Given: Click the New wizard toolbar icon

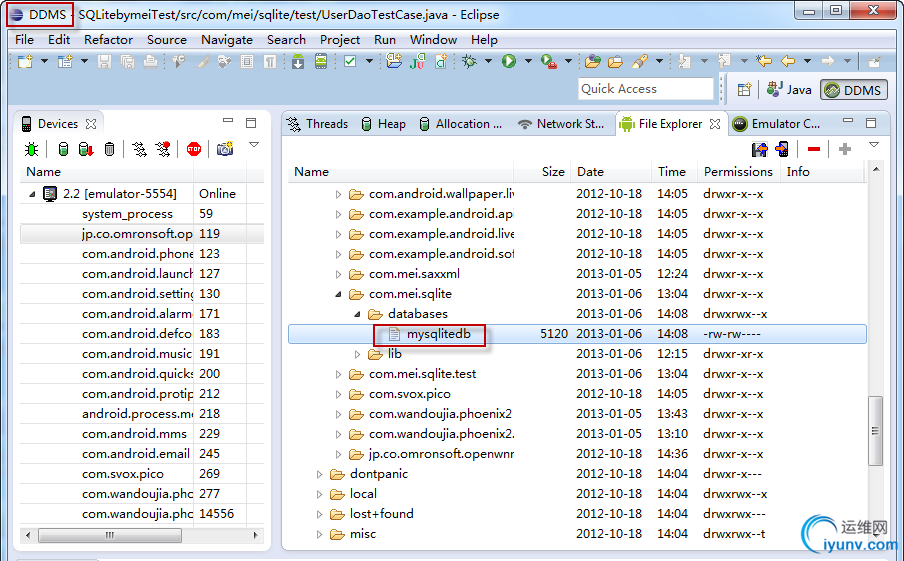Looking at the screenshot, I should pyautogui.click(x=25, y=61).
